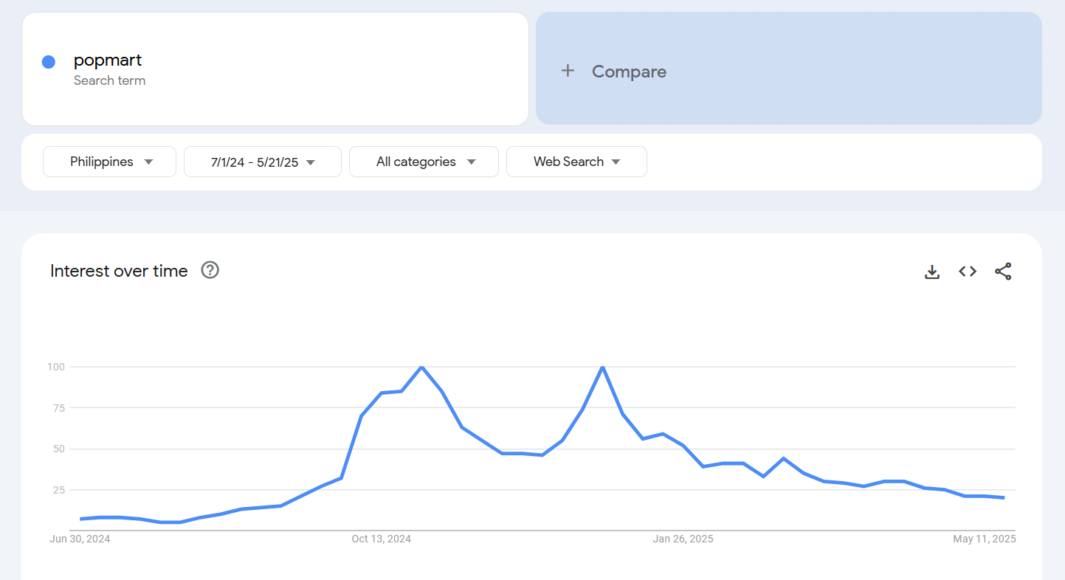Viewport: 1065px width, 580px height.
Task: Click the plus icon in the Compare box
Action: pos(567,70)
